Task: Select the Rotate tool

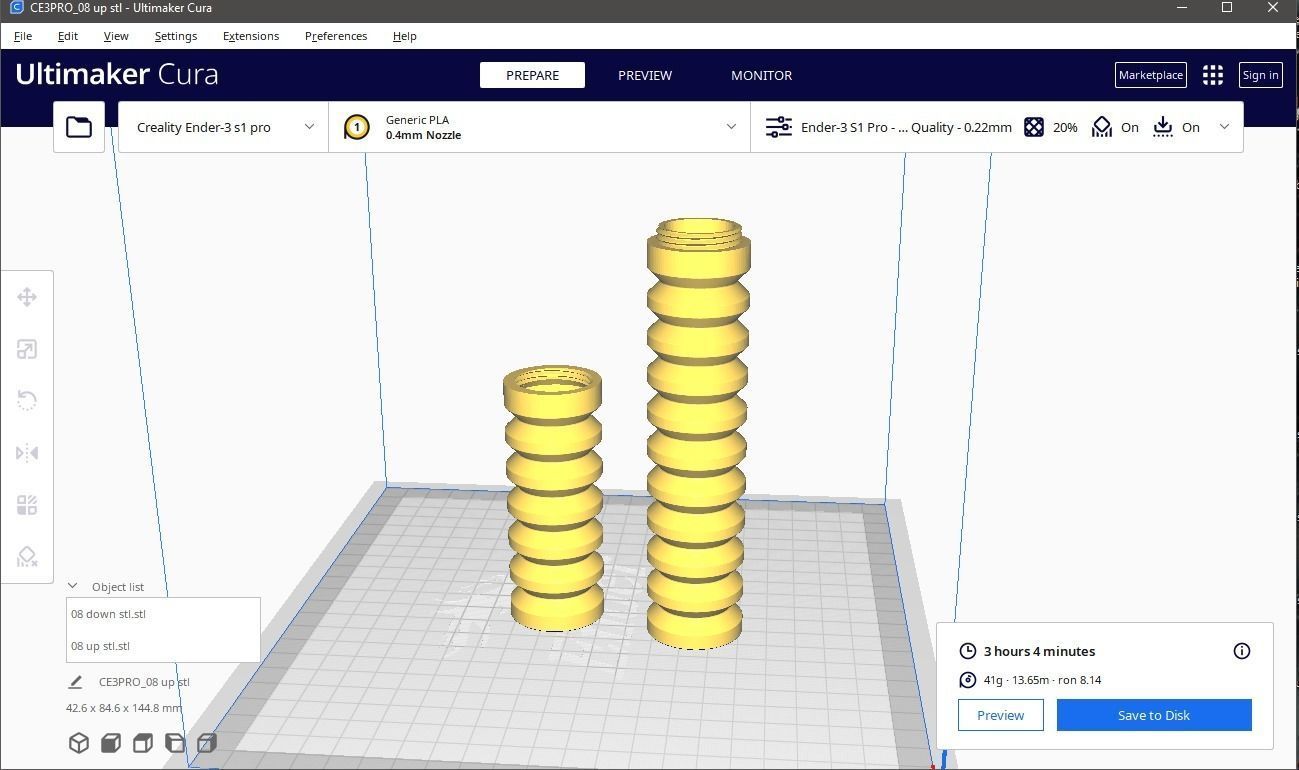Action: [x=27, y=401]
